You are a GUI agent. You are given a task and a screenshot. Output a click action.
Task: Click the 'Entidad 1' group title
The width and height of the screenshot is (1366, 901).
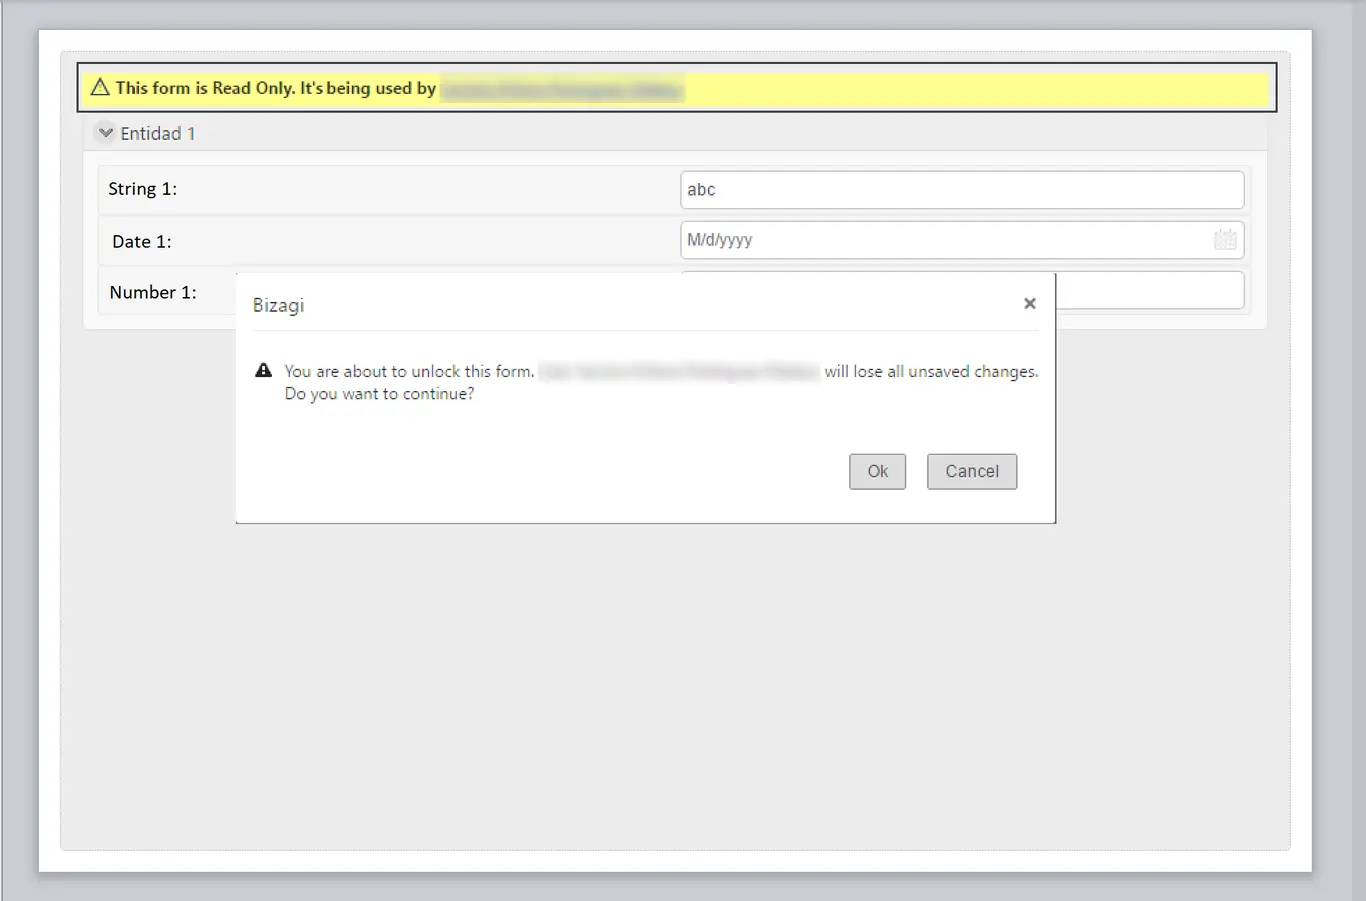pyautogui.click(x=158, y=133)
